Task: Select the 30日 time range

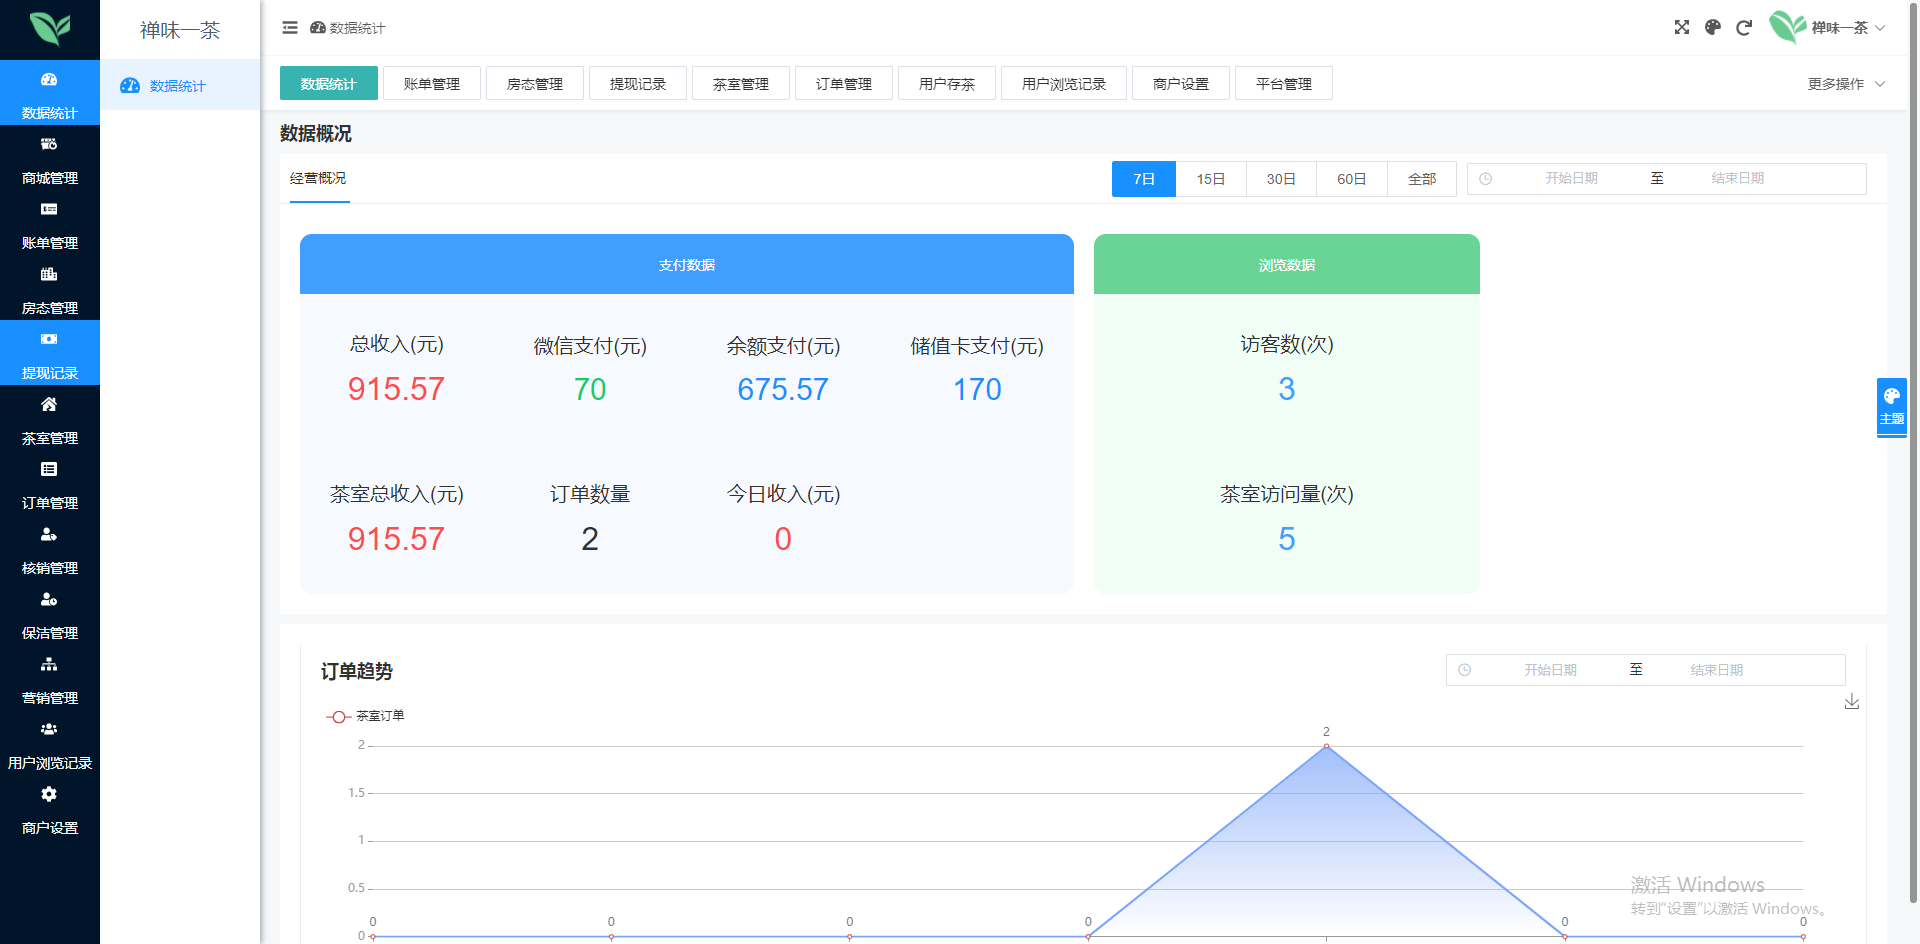Action: 1281,179
